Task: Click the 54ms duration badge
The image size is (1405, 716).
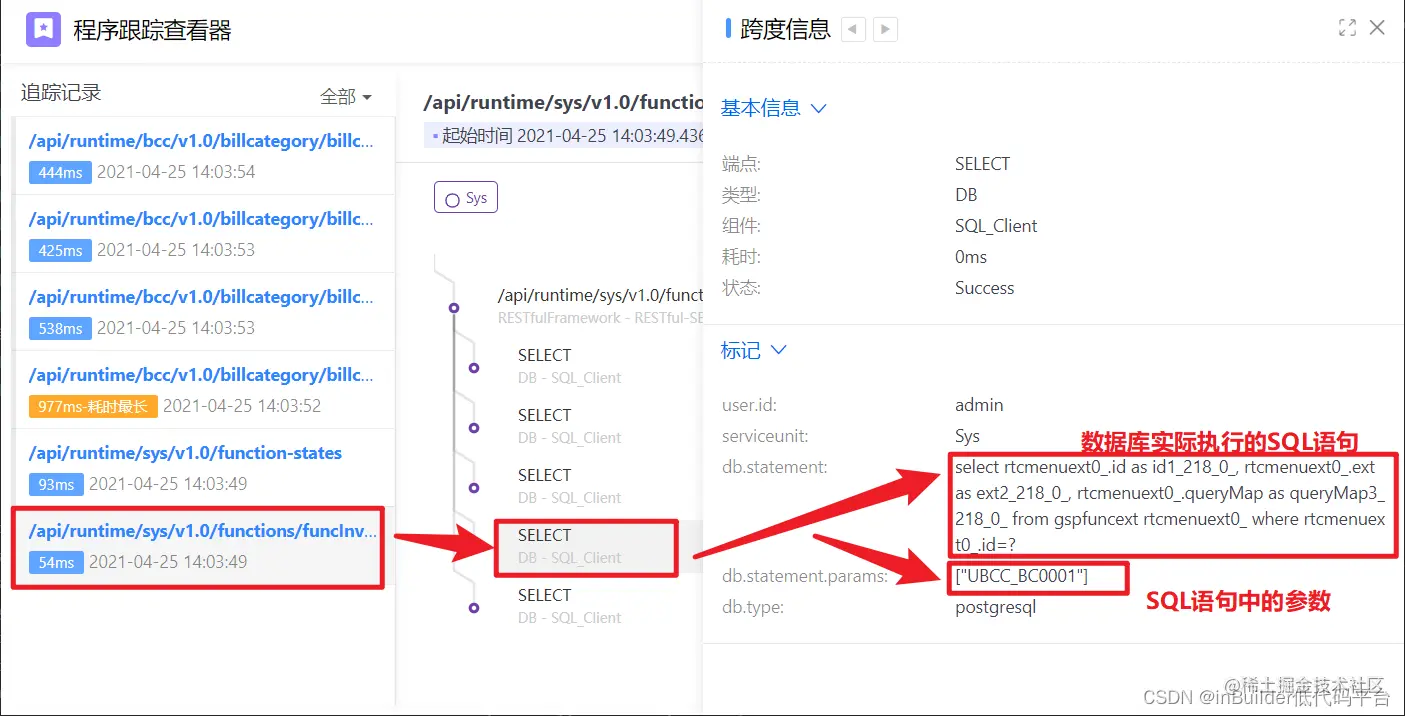Action: coord(56,562)
